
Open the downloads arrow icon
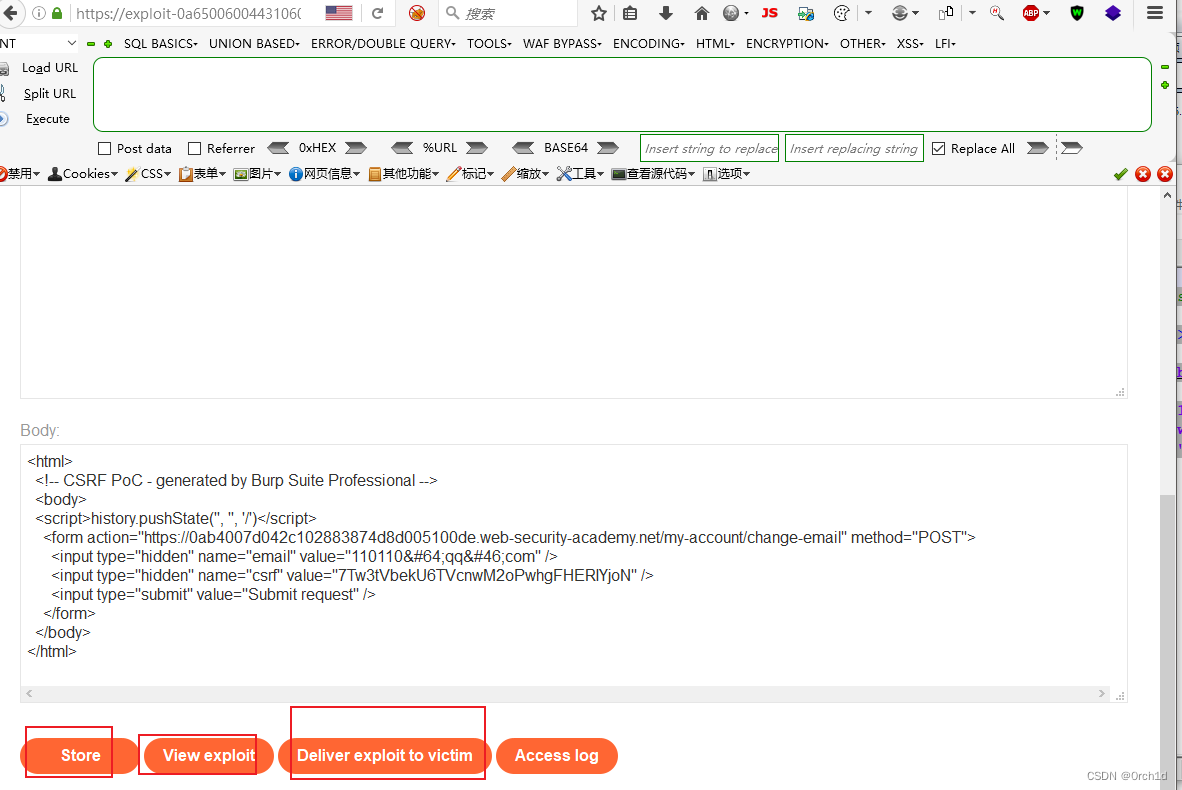(666, 13)
